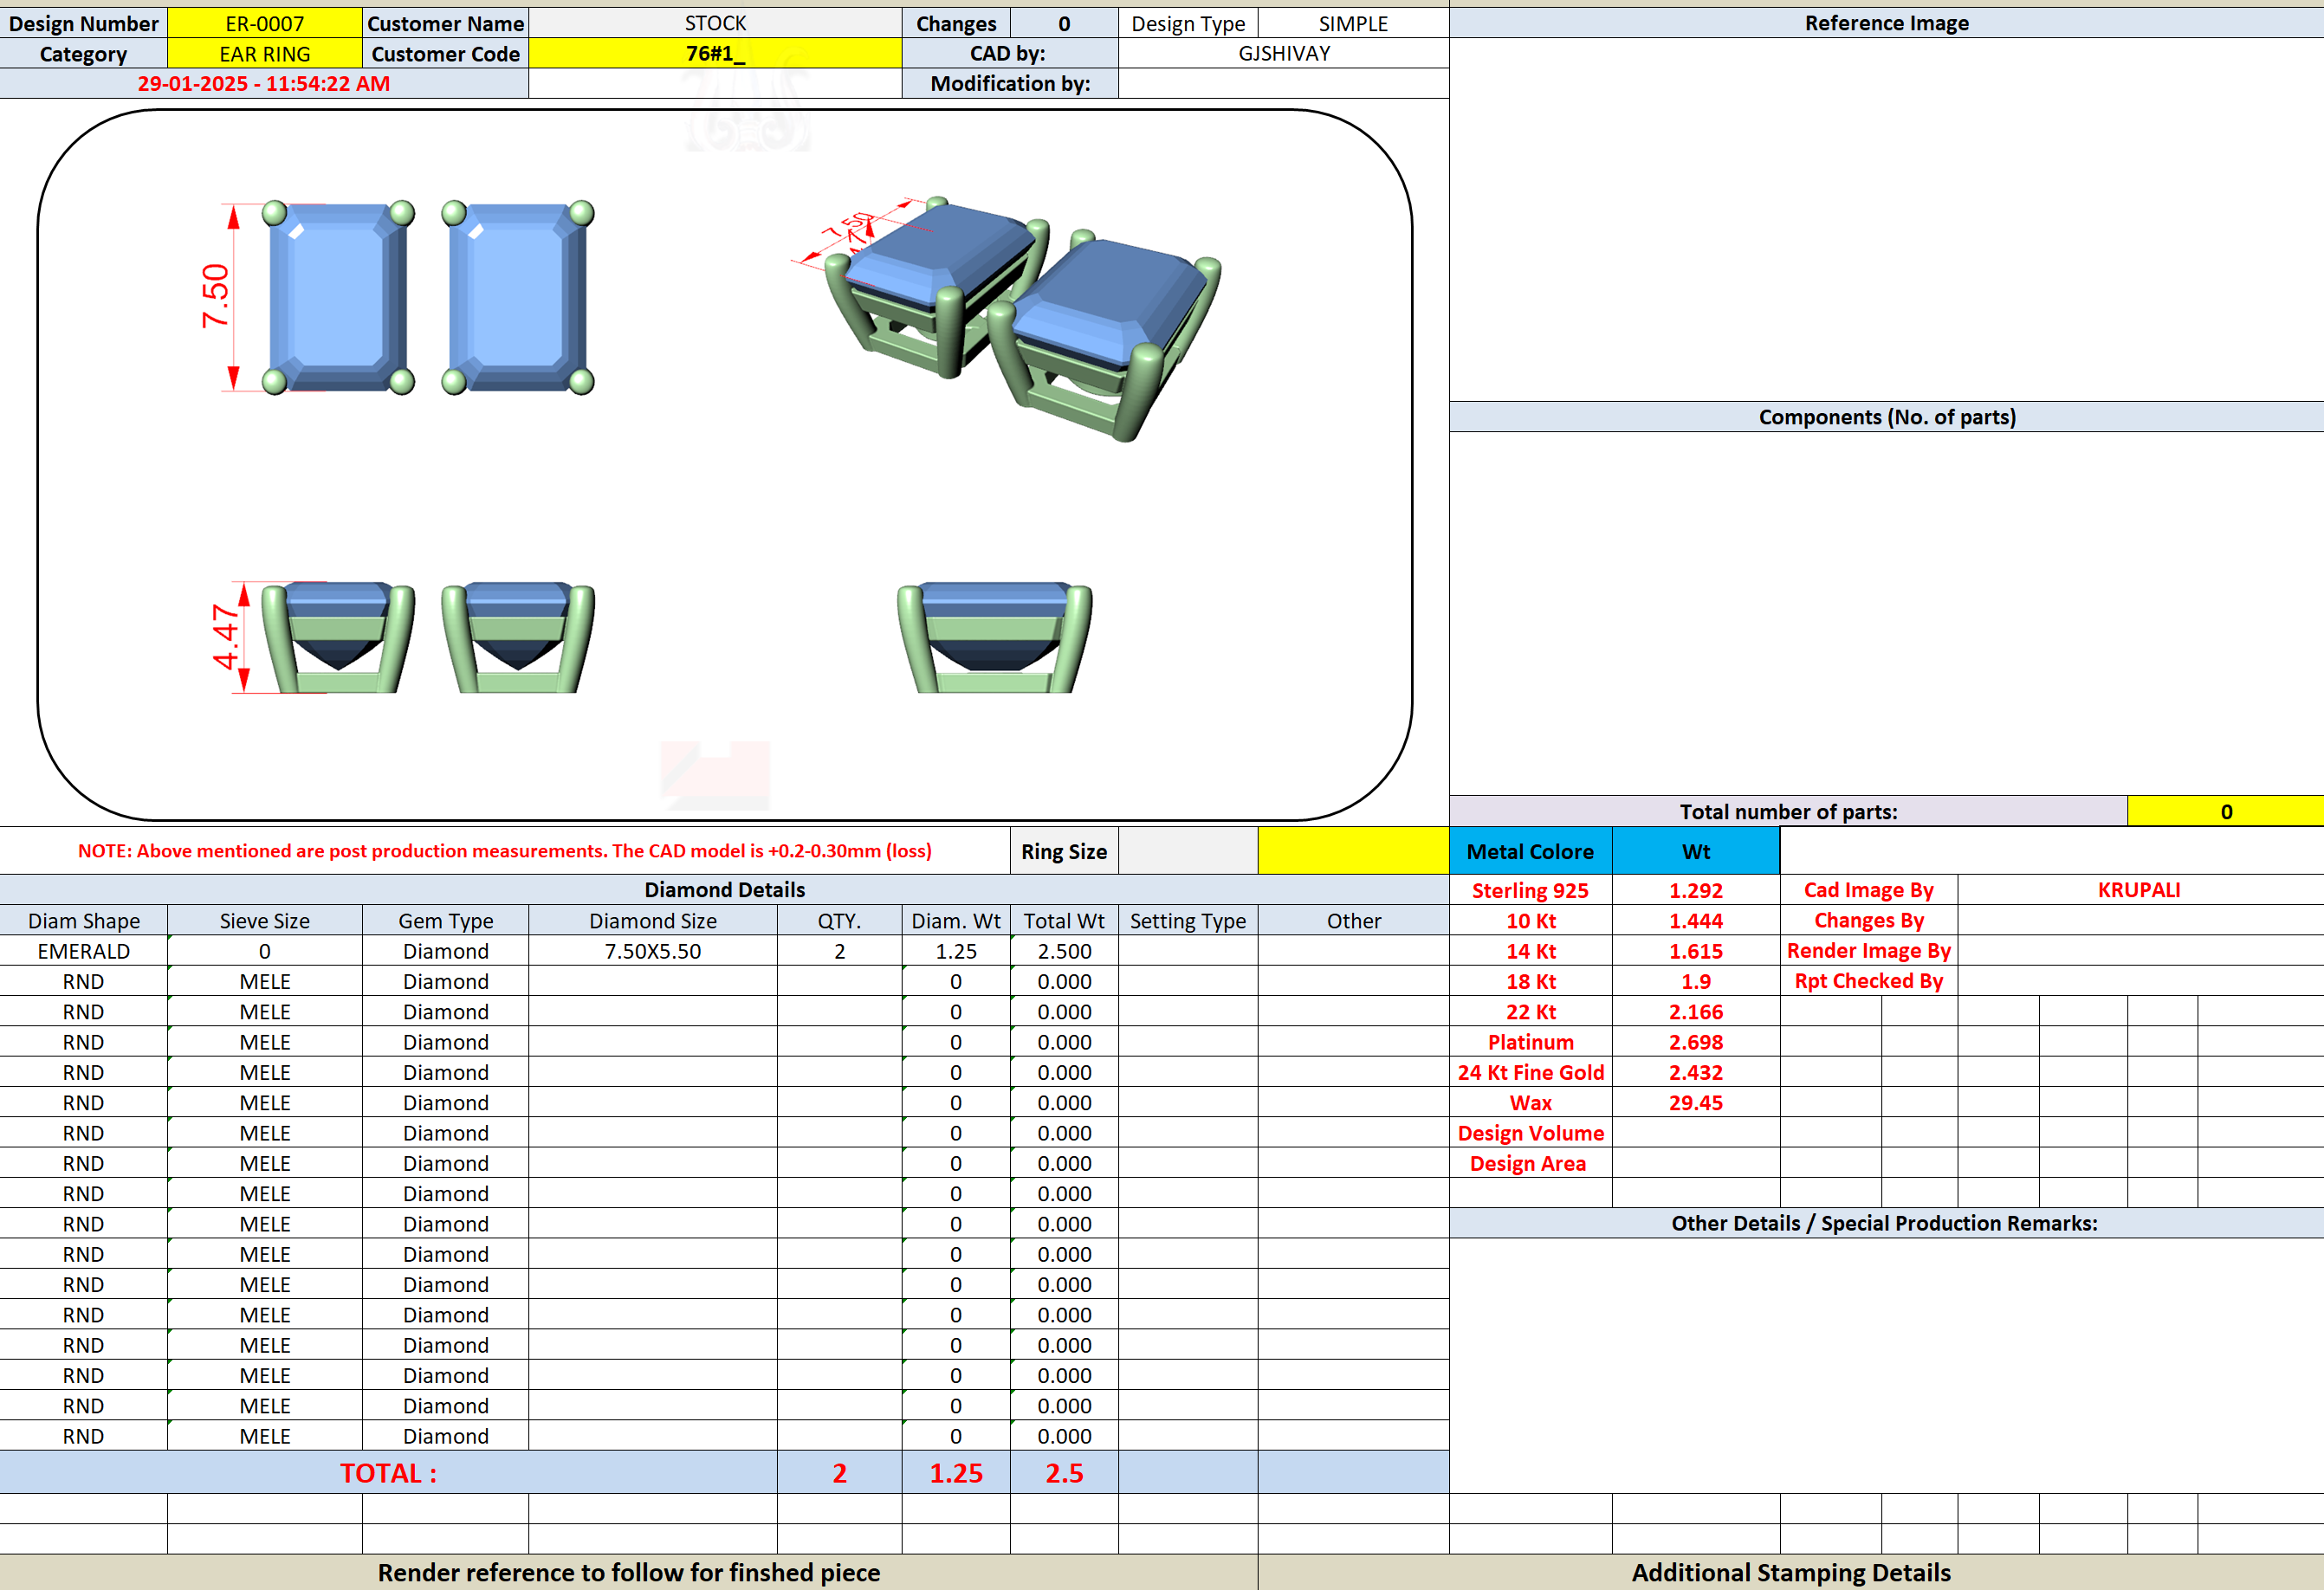The width and height of the screenshot is (2324, 1590).
Task: Click the Other Details / Special Production Remarks header
Action: (x=1886, y=1223)
